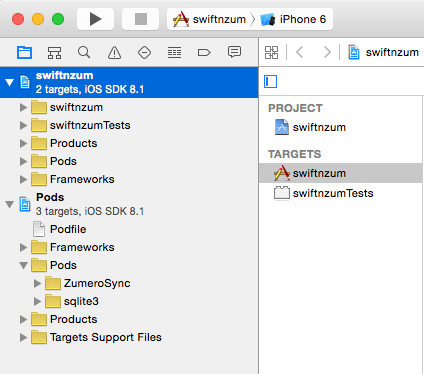Image resolution: width=424 pixels, height=374 pixels.
Task: Go back in editor history
Action: (x=300, y=52)
